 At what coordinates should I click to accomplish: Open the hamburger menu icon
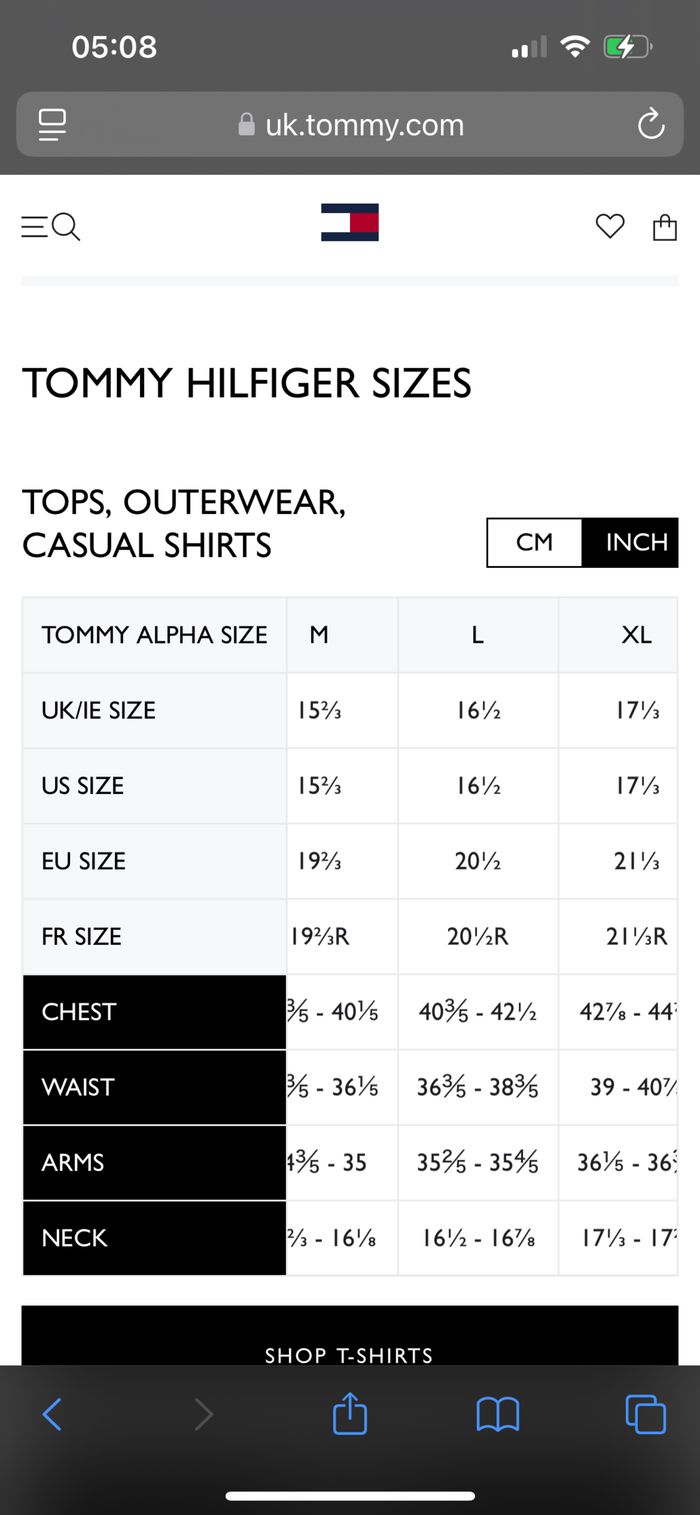[x=34, y=228]
